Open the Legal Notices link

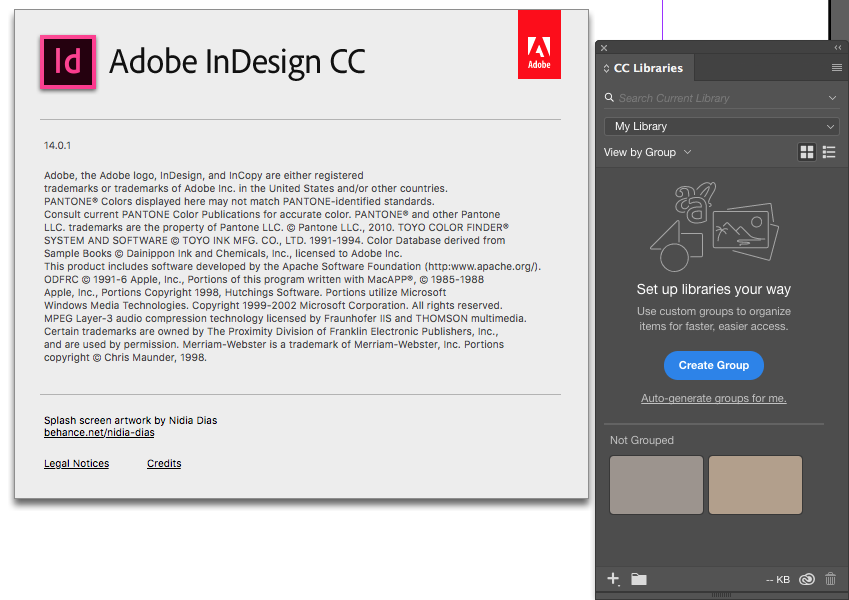[x=76, y=463]
